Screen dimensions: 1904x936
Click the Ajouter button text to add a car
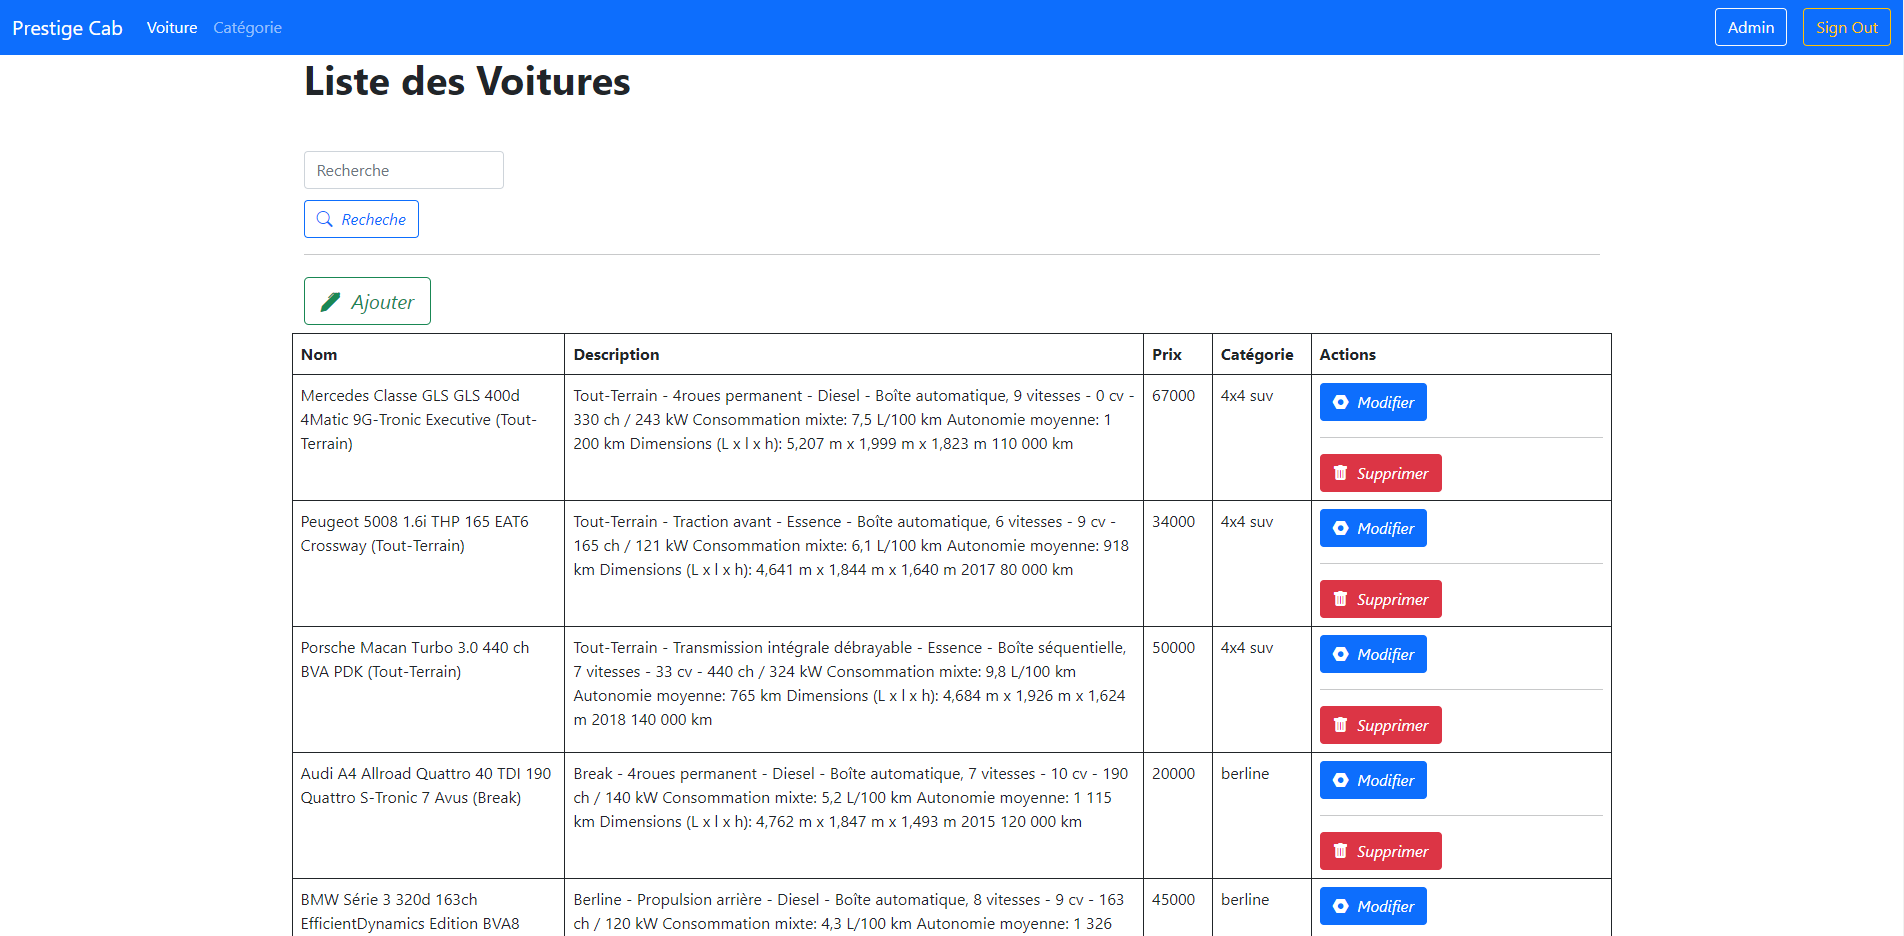point(382,302)
